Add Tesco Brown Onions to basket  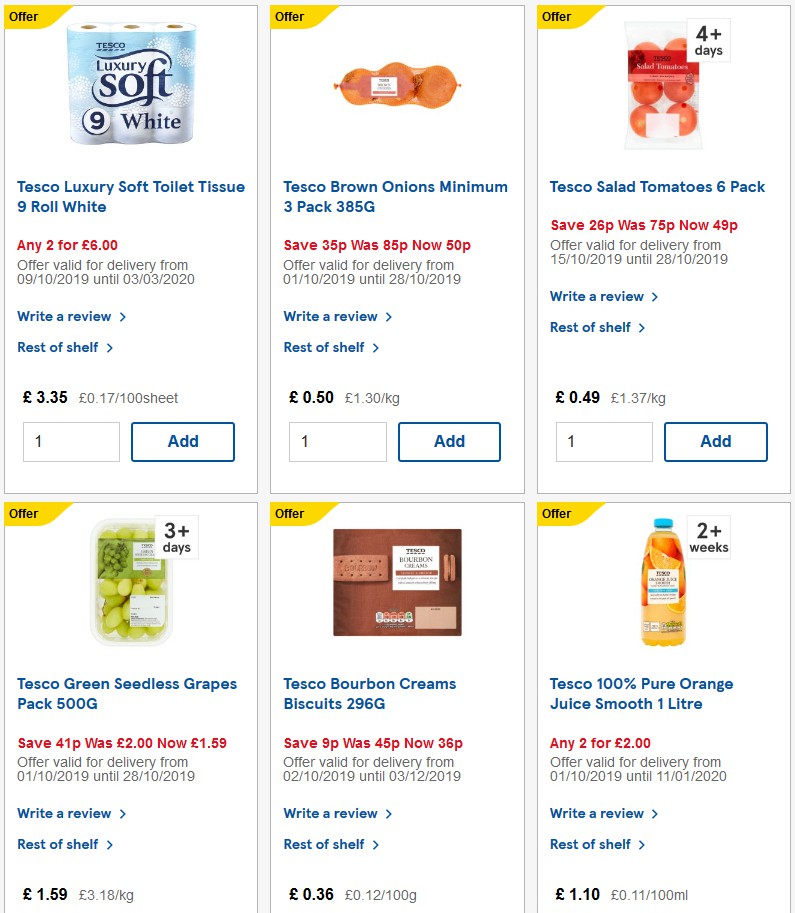[449, 441]
